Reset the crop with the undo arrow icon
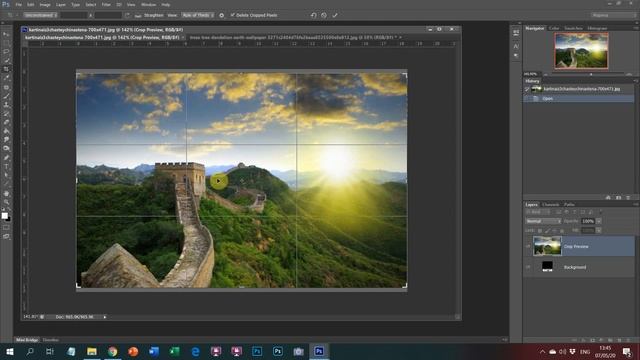 [313, 15]
